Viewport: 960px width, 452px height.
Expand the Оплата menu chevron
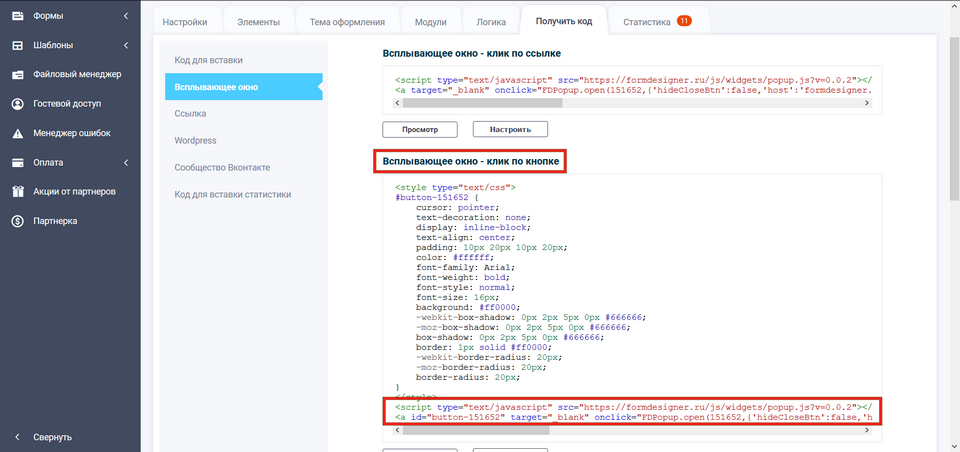point(125,162)
